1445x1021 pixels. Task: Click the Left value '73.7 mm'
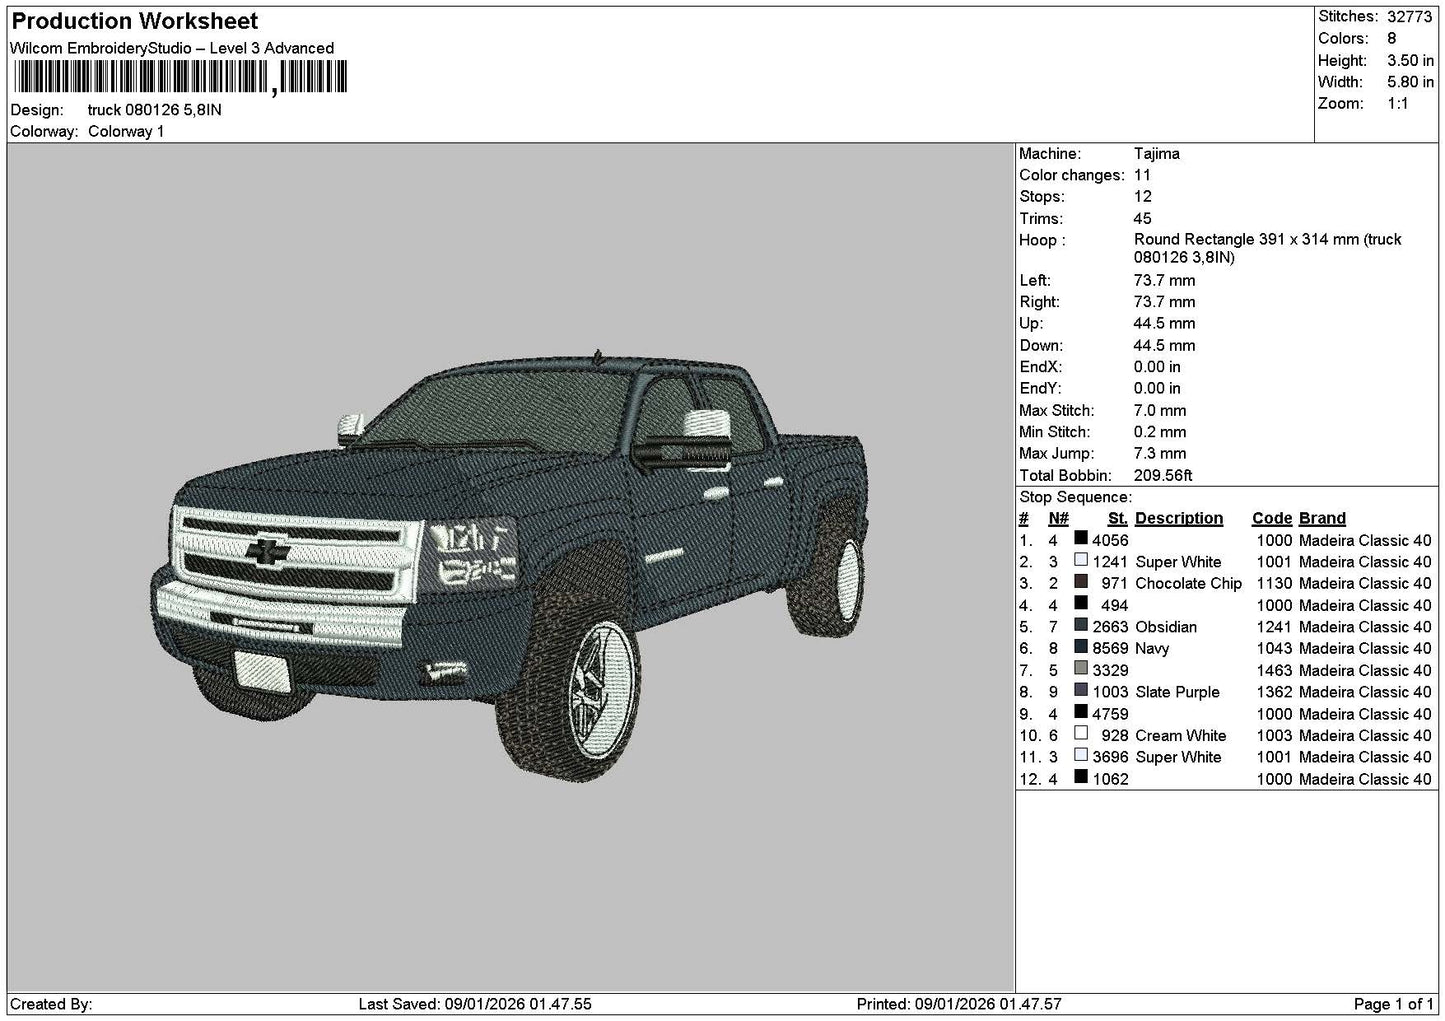click(x=1165, y=280)
